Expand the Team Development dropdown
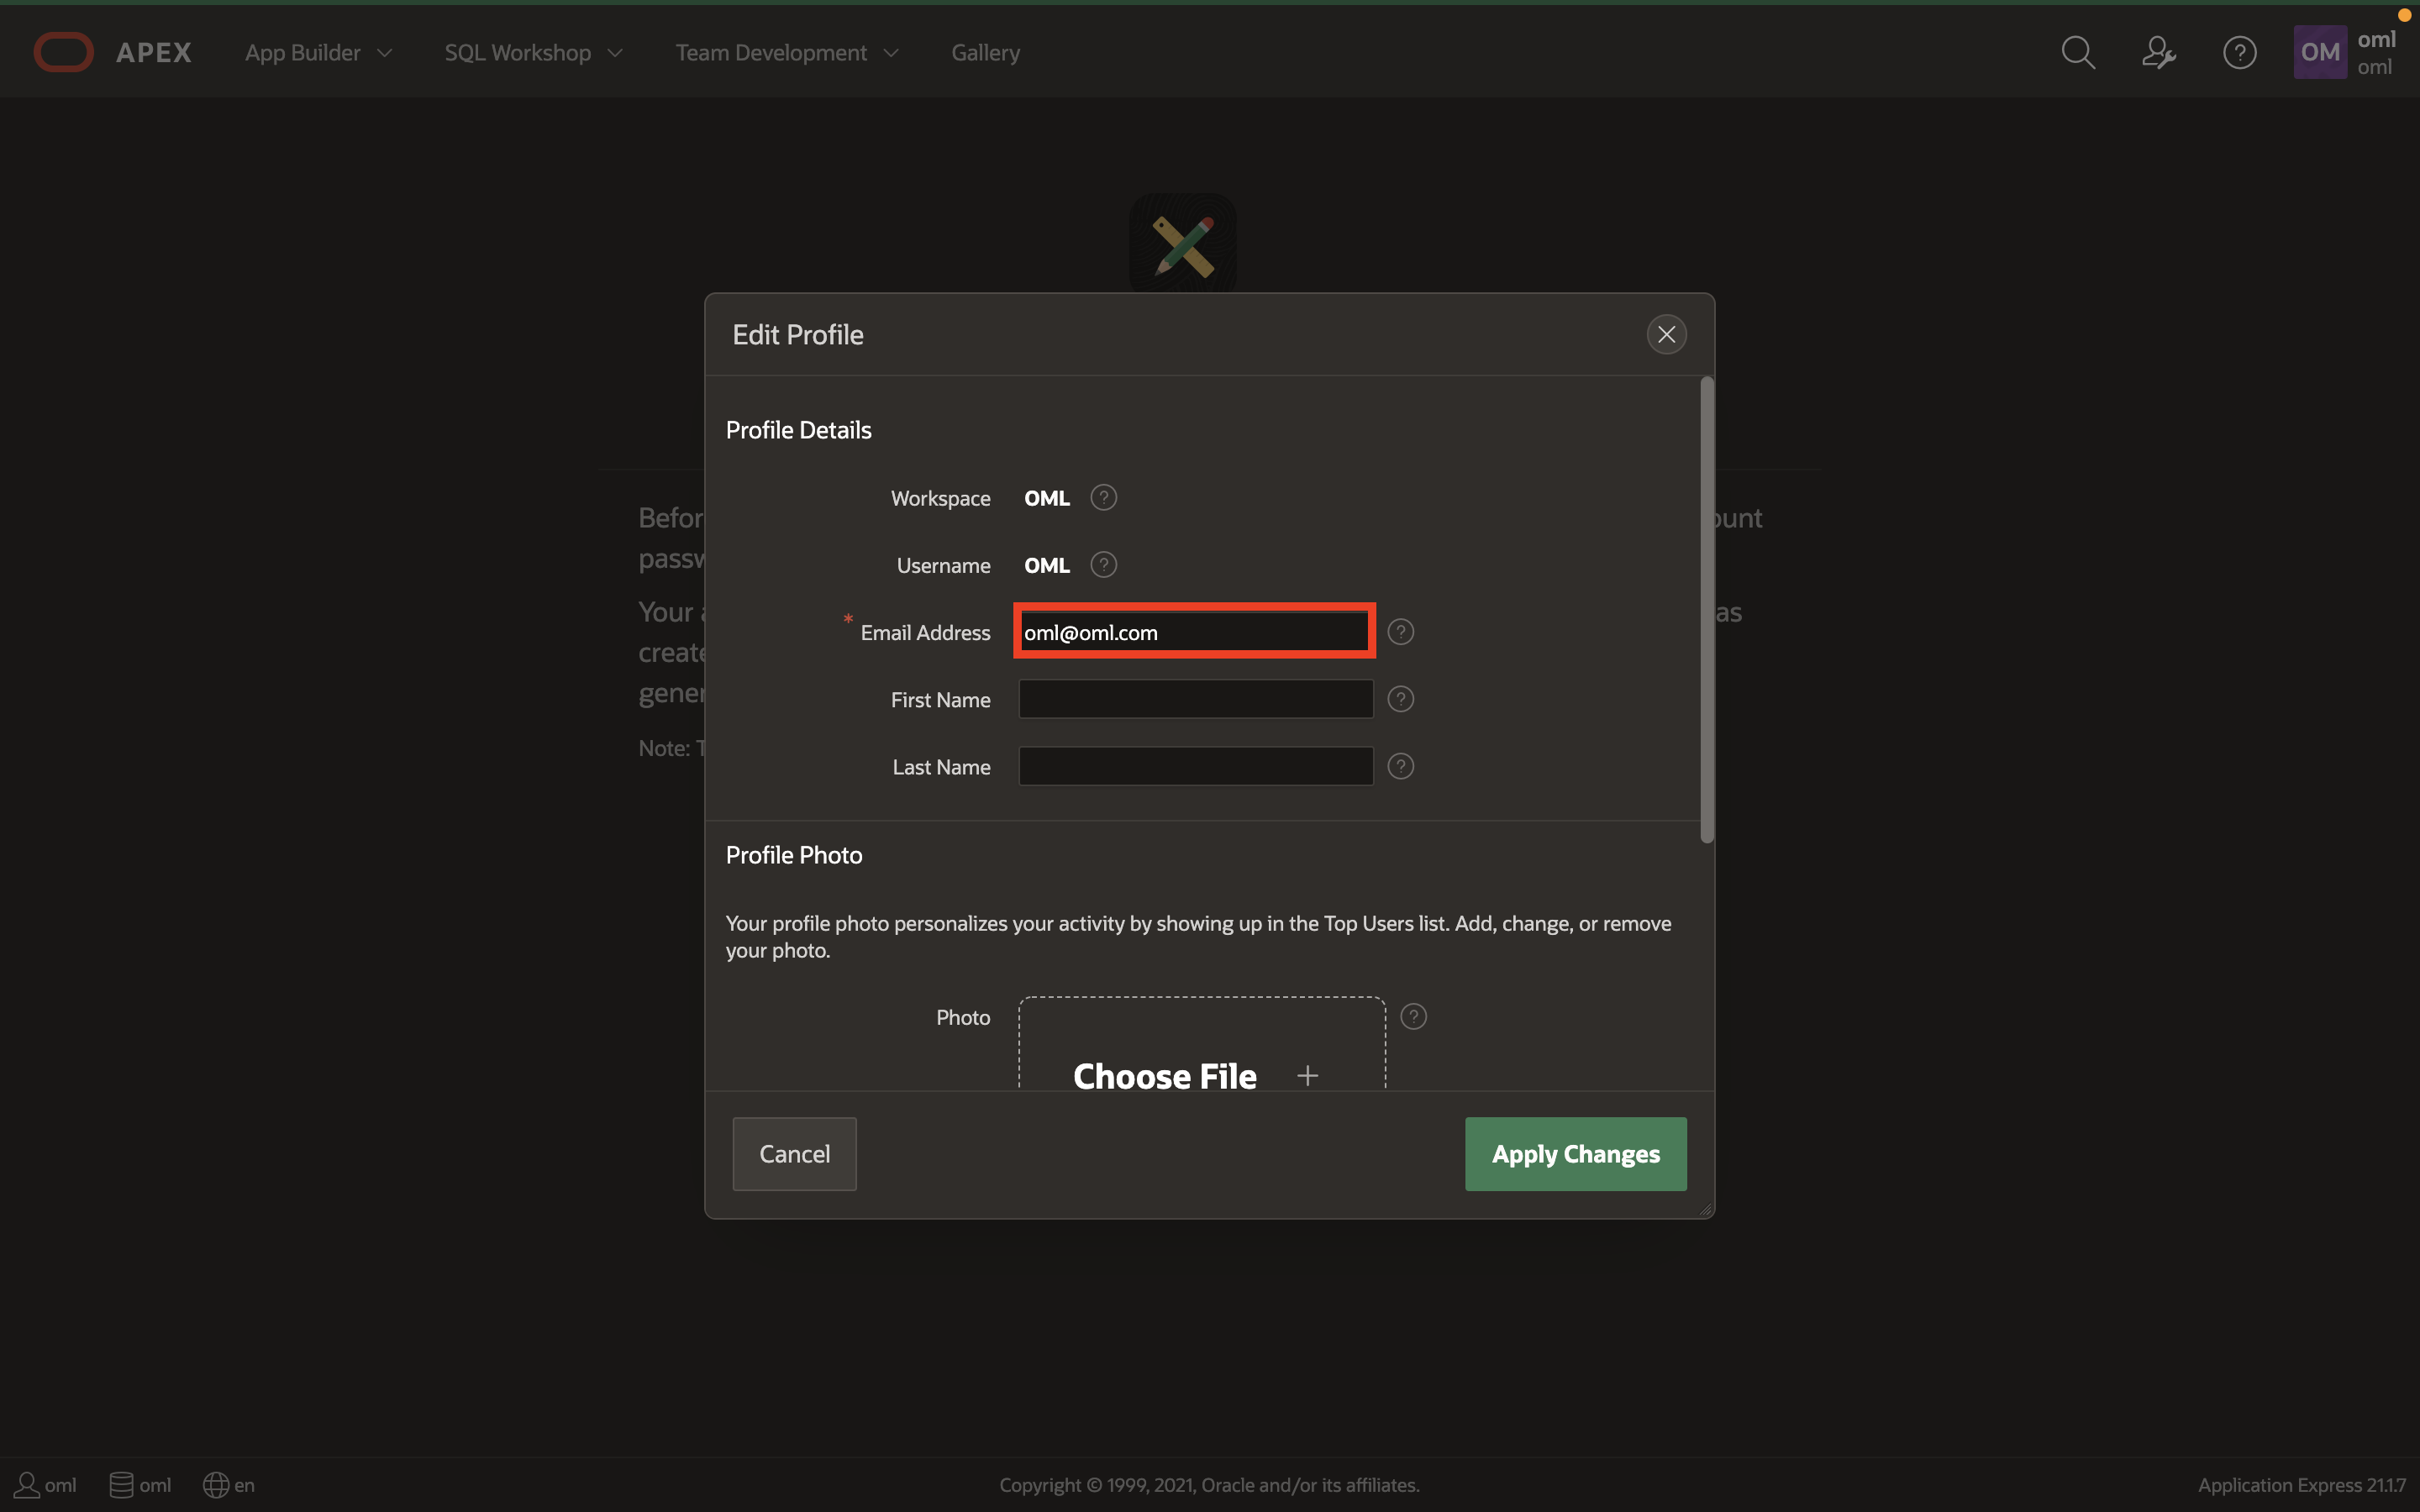Viewport: 2420px width, 1512px height. (786, 52)
